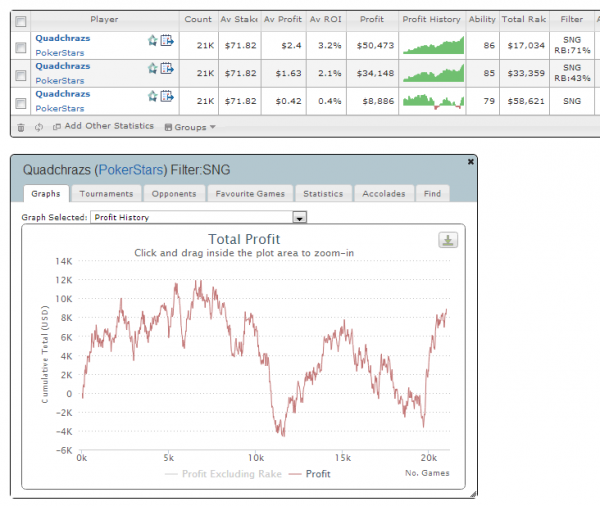Viewport: 600px width, 506px height.
Task: Sort by the Av Stake column header
Action: tap(240, 20)
